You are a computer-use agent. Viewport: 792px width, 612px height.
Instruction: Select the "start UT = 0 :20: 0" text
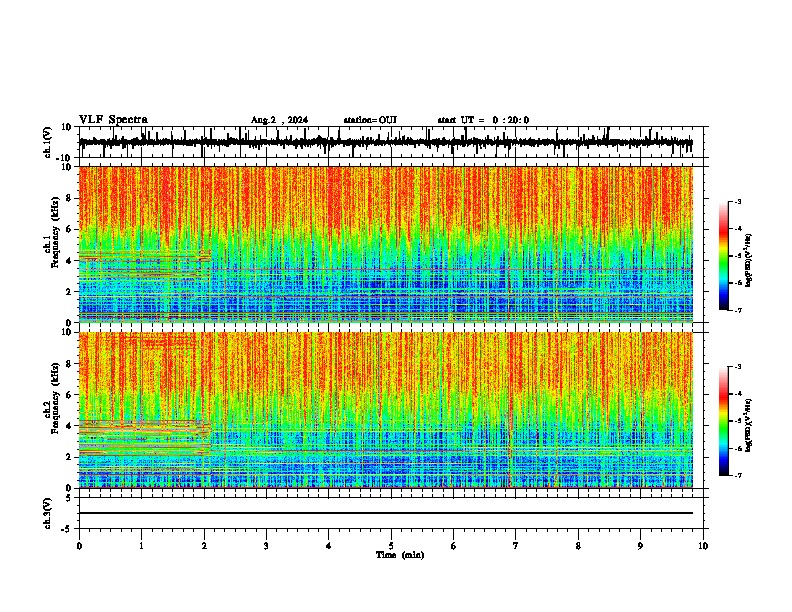pos(483,120)
